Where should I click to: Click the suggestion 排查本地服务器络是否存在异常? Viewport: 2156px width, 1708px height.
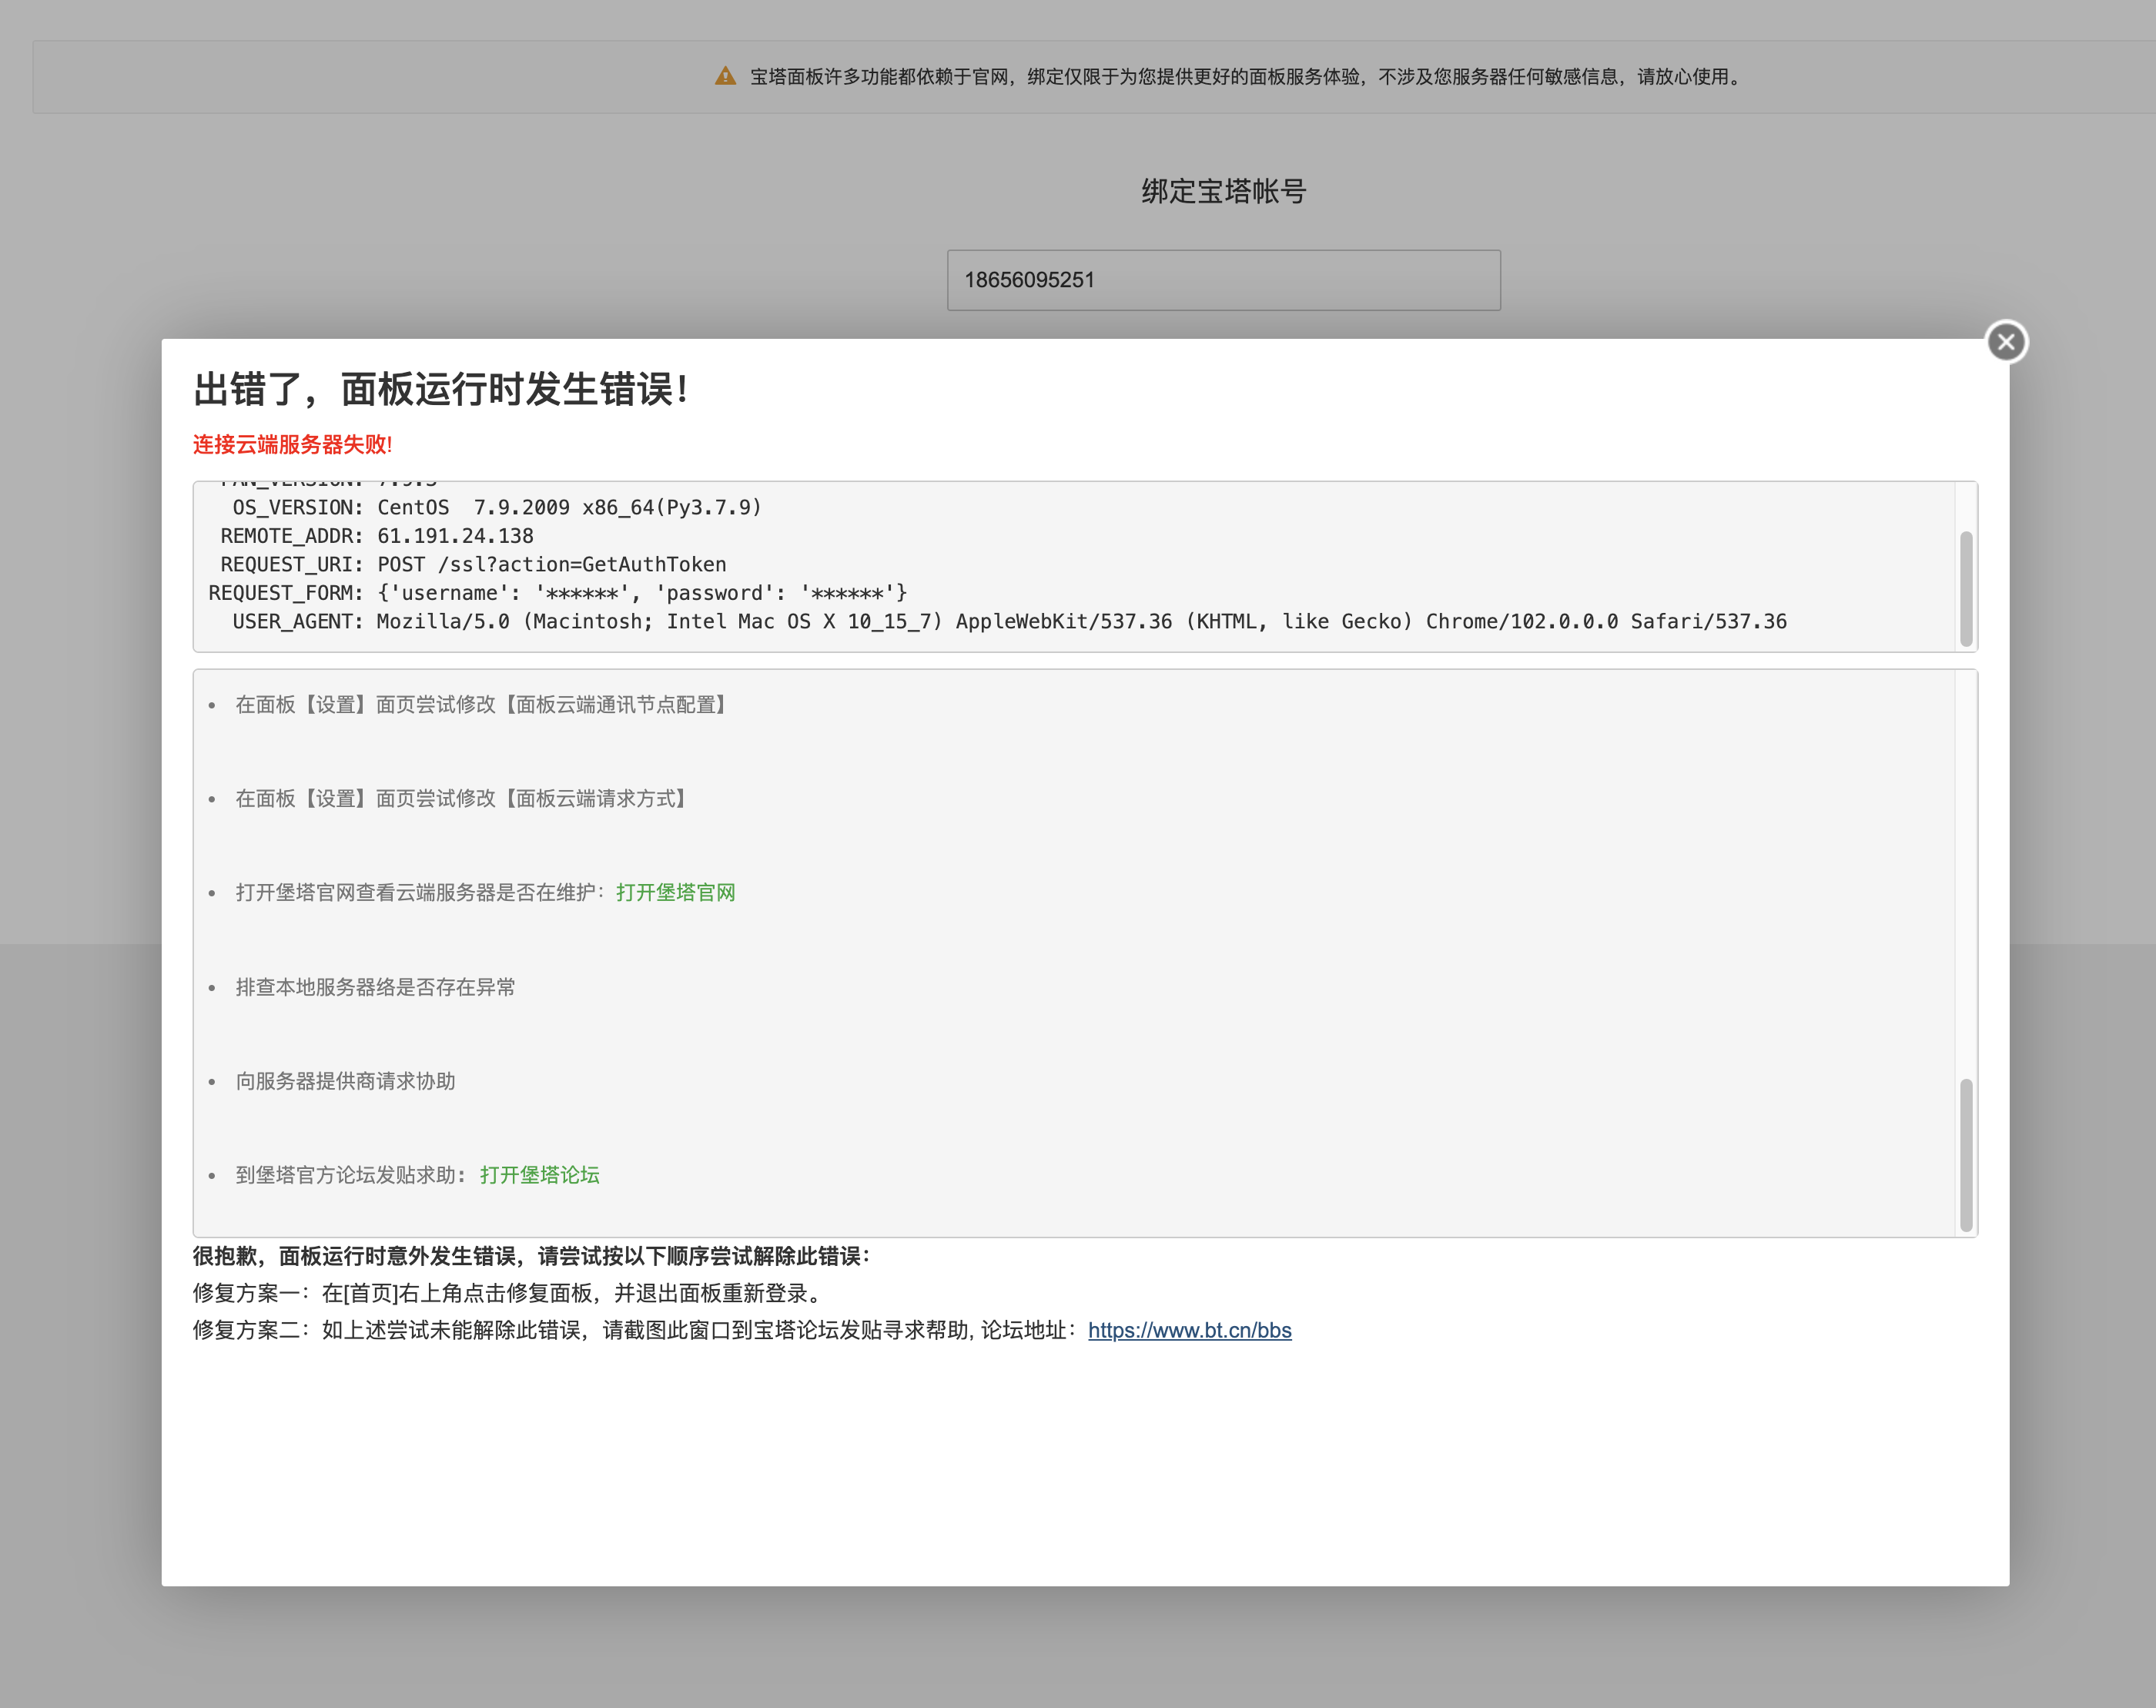[375, 987]
